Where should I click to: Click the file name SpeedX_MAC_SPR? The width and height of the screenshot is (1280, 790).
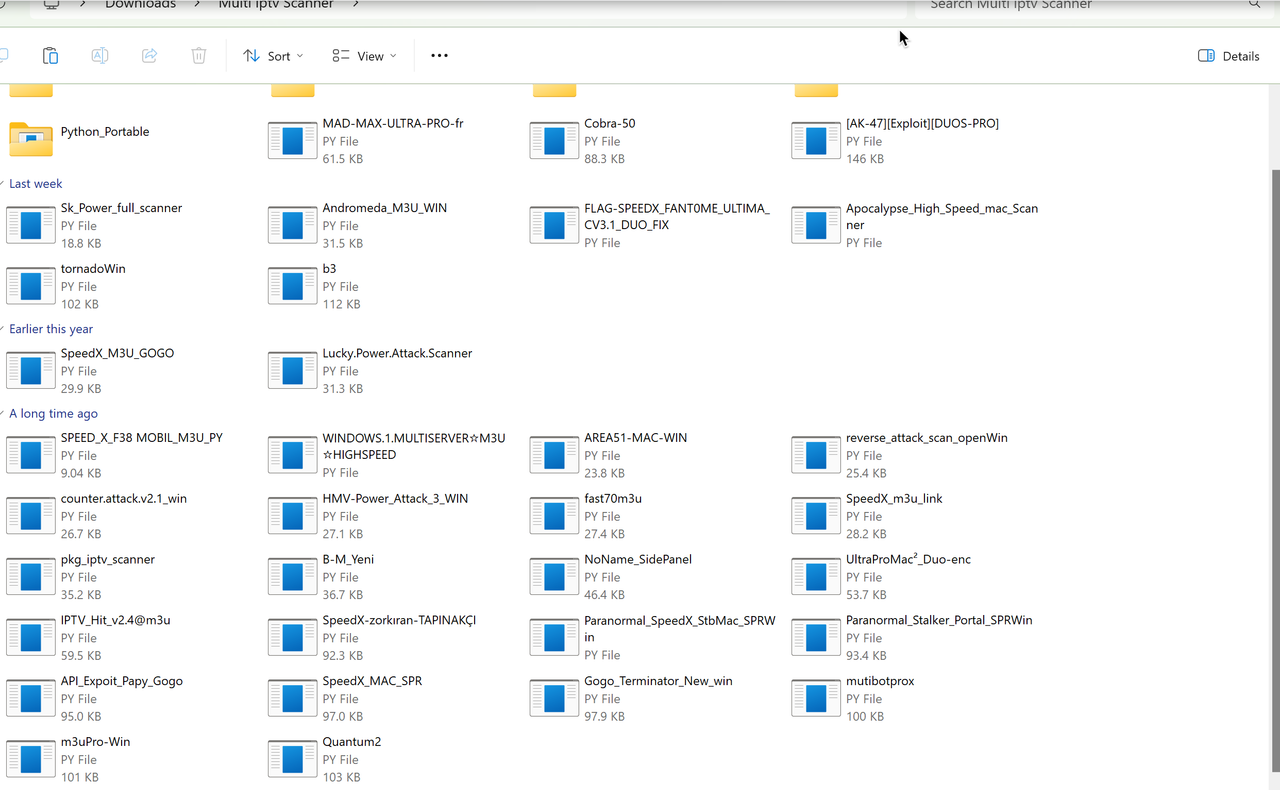(x=372, y=682)
